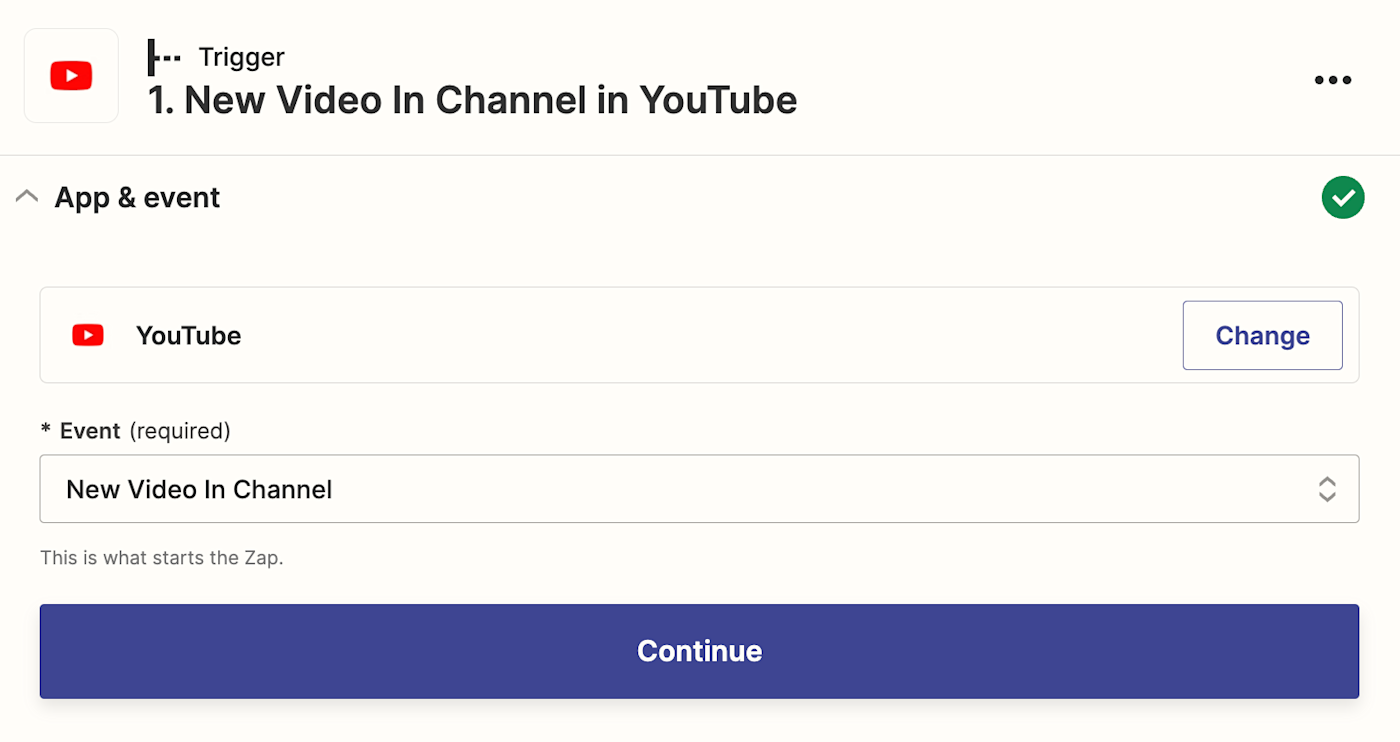Click the Event field label

(90, 431)
